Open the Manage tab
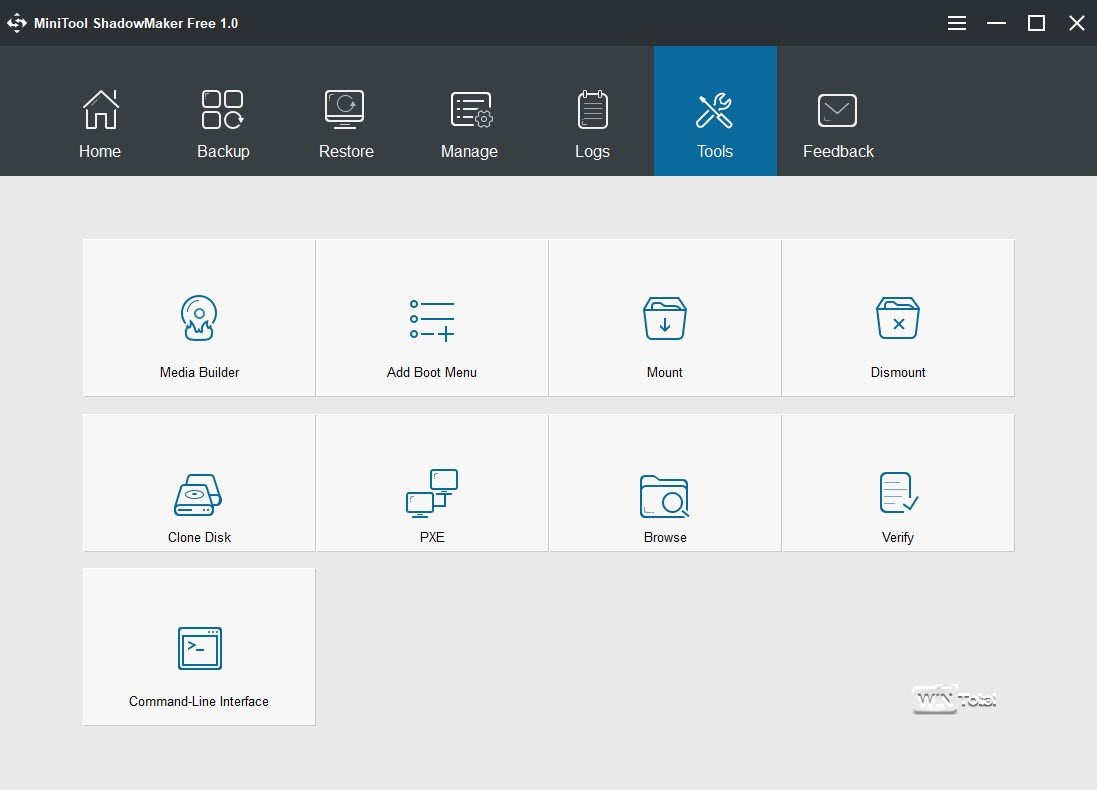Viewport: 1097px width, 790px height. pyautogui.click(x=469, y=111)
